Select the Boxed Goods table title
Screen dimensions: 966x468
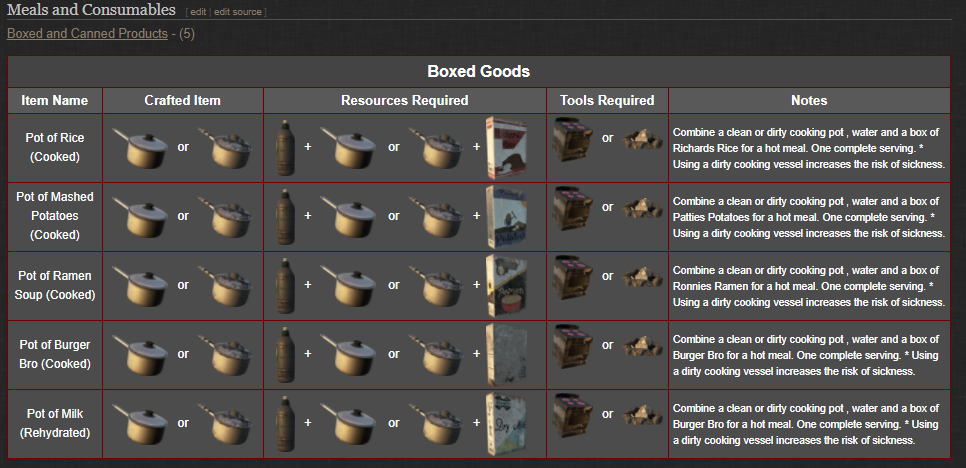pos(479,71)
